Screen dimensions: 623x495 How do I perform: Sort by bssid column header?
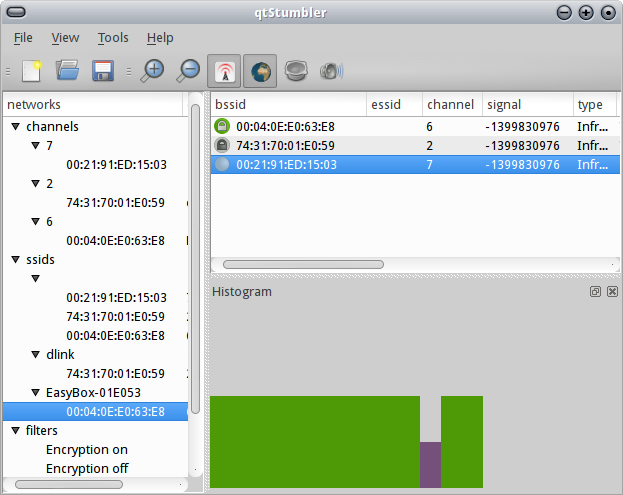[288, 104]
